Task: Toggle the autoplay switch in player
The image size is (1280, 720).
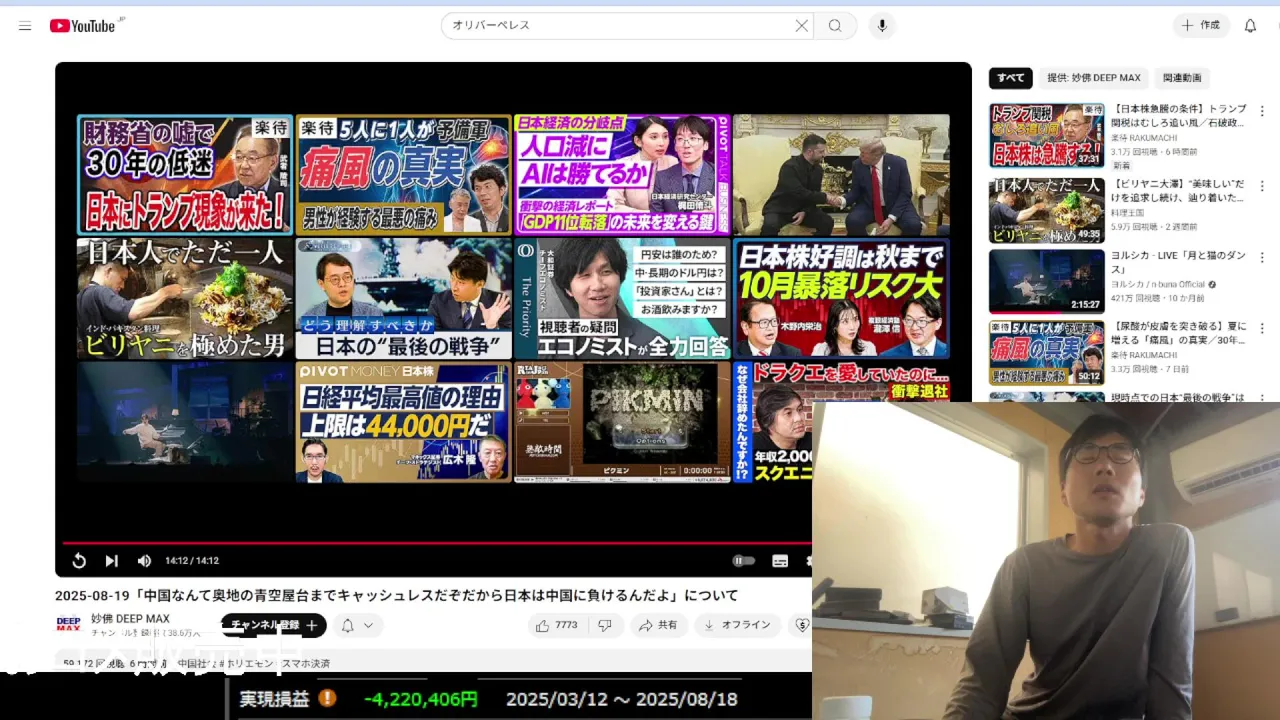Action: point(743,561)
